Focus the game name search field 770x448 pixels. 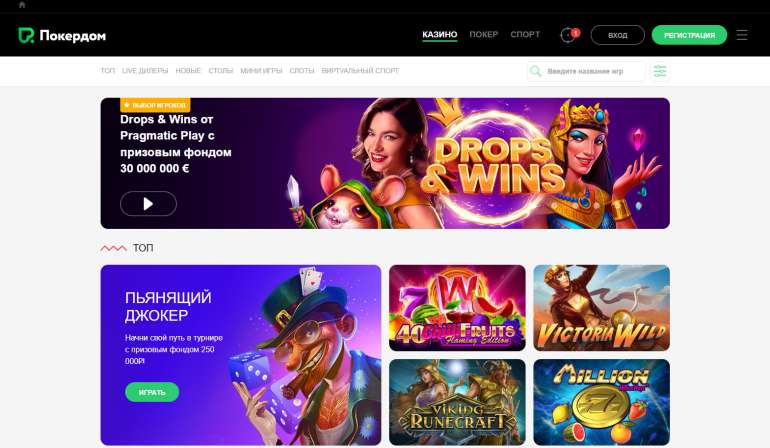(x=587, y=71)
